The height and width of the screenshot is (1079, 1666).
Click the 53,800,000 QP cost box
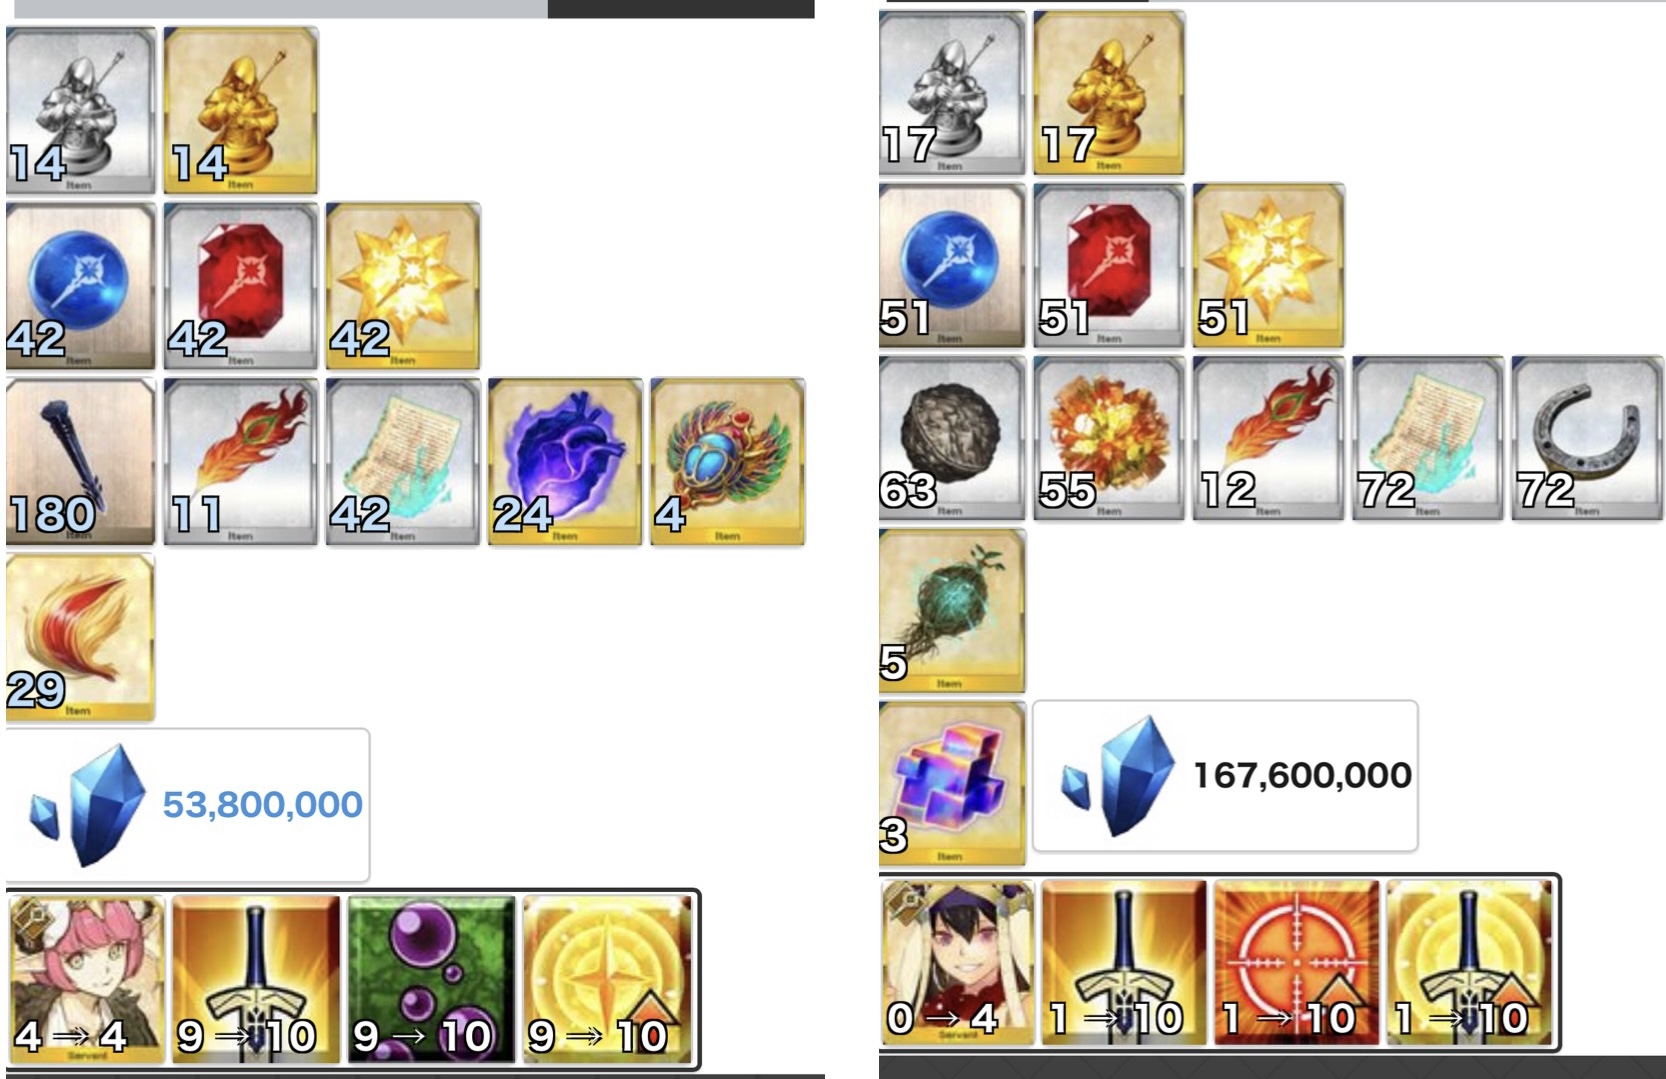(x=188, y=805)
